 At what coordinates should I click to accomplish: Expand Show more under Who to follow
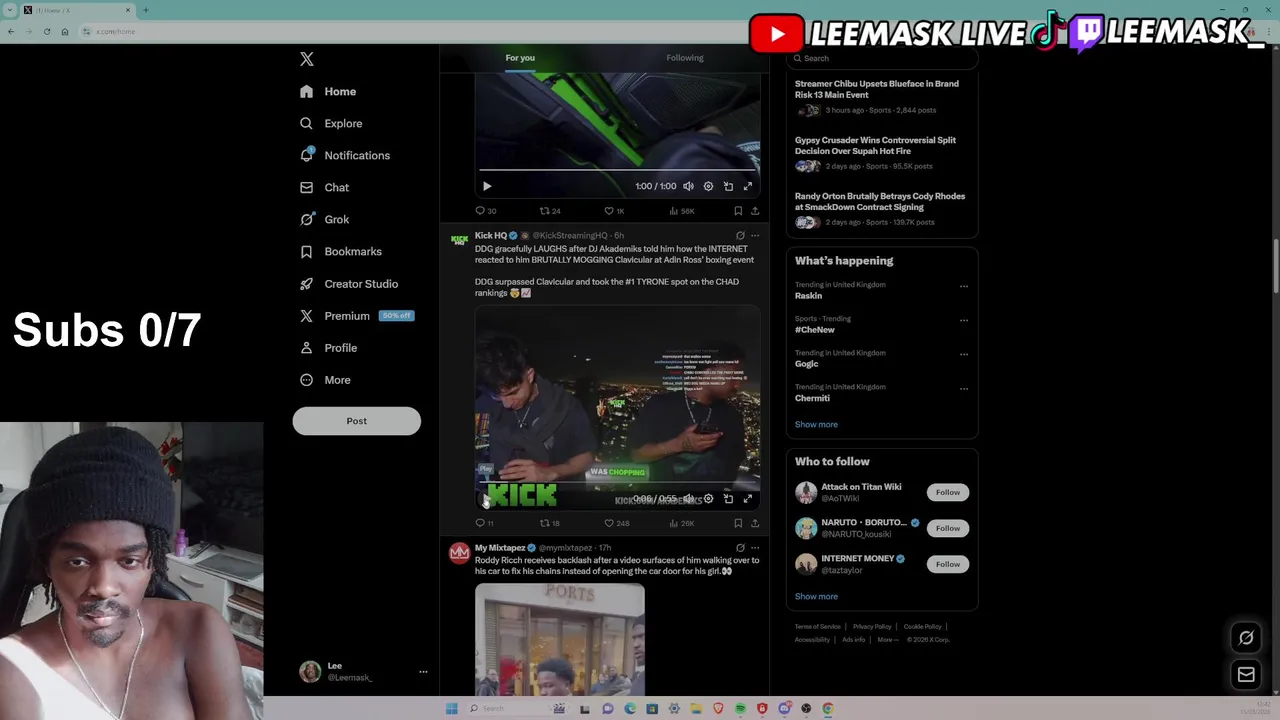pos(816,596)
